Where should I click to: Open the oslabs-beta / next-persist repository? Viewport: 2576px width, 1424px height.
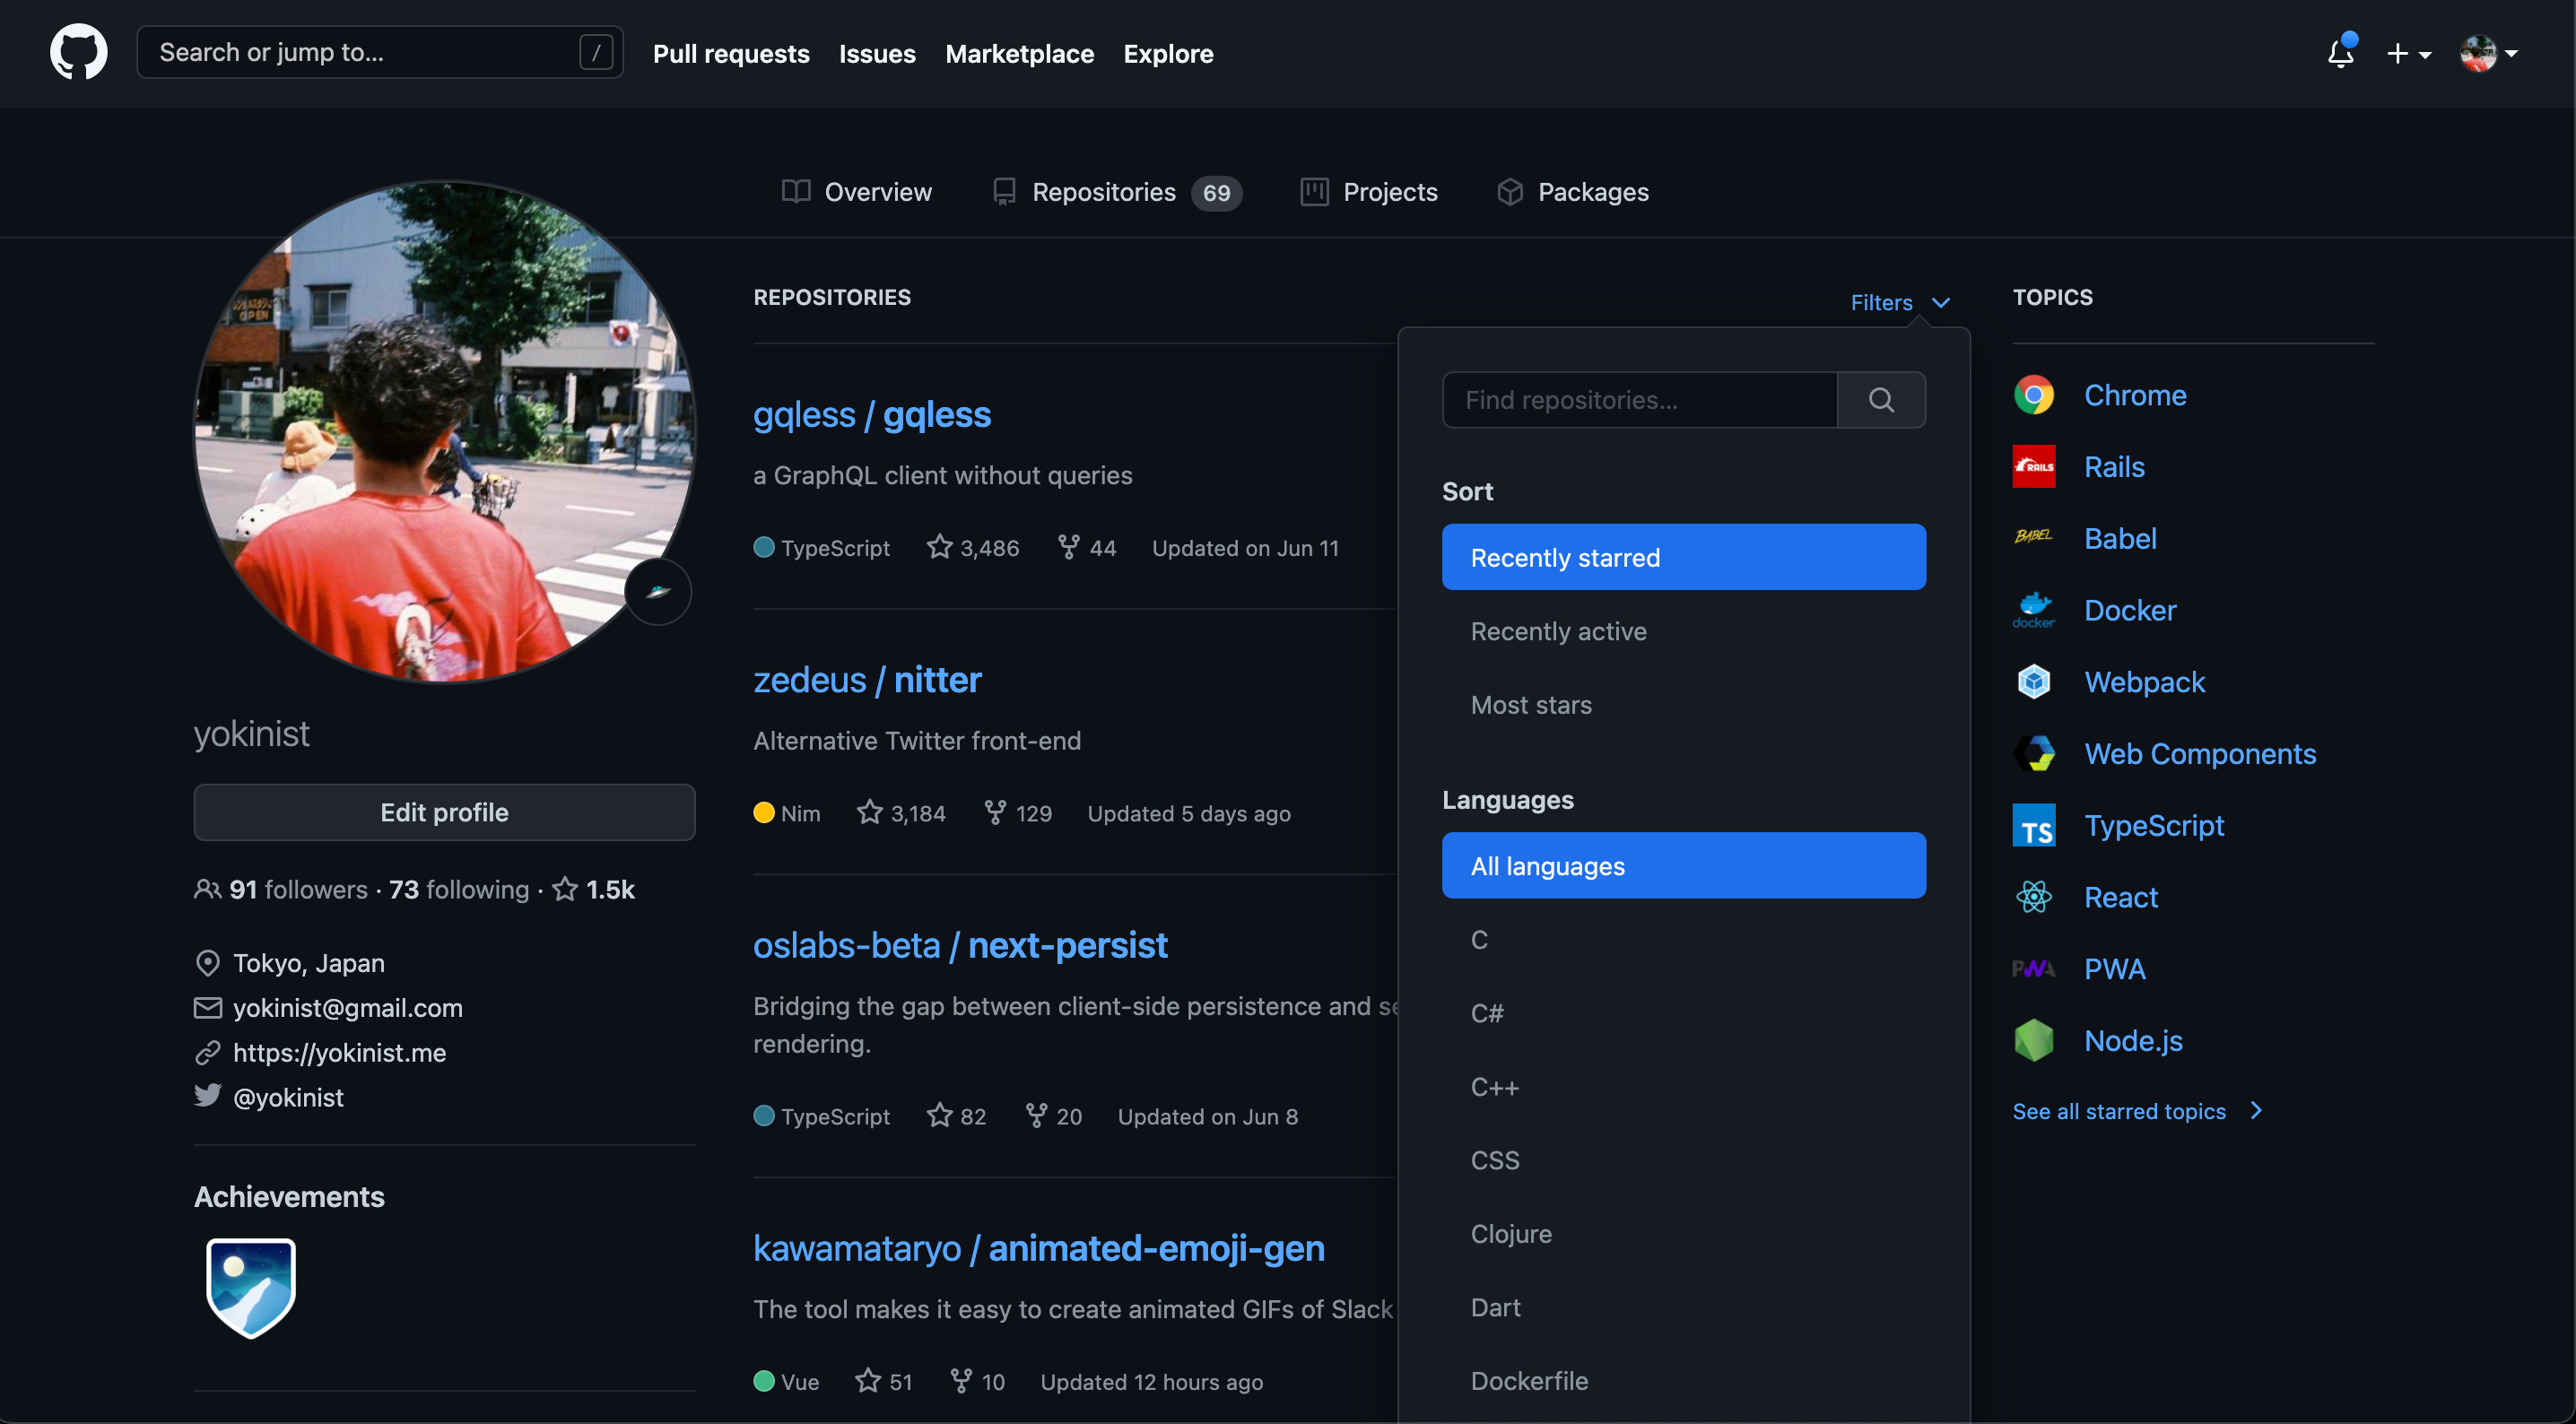point(960,945)
